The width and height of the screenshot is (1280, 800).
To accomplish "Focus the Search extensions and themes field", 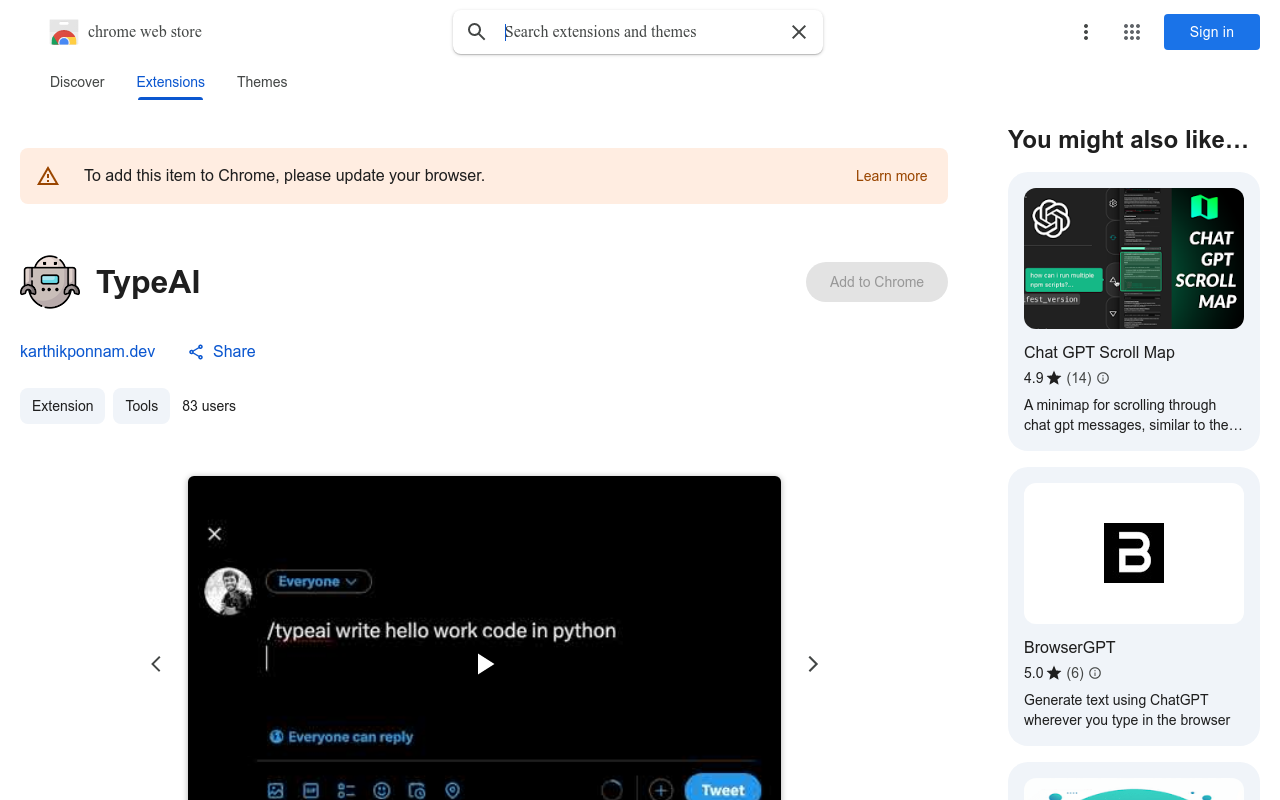I will click(x=640, y=32).
